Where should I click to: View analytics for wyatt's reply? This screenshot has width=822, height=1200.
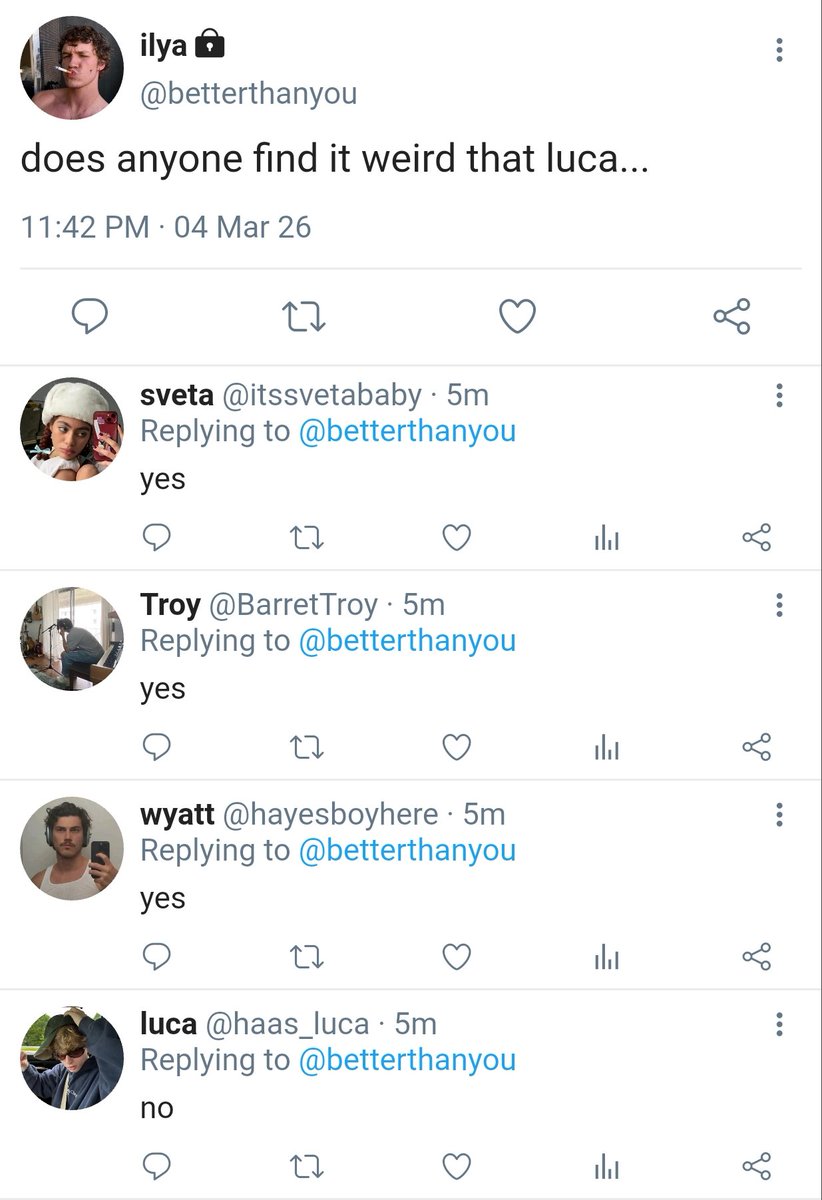tap(607, 957)
